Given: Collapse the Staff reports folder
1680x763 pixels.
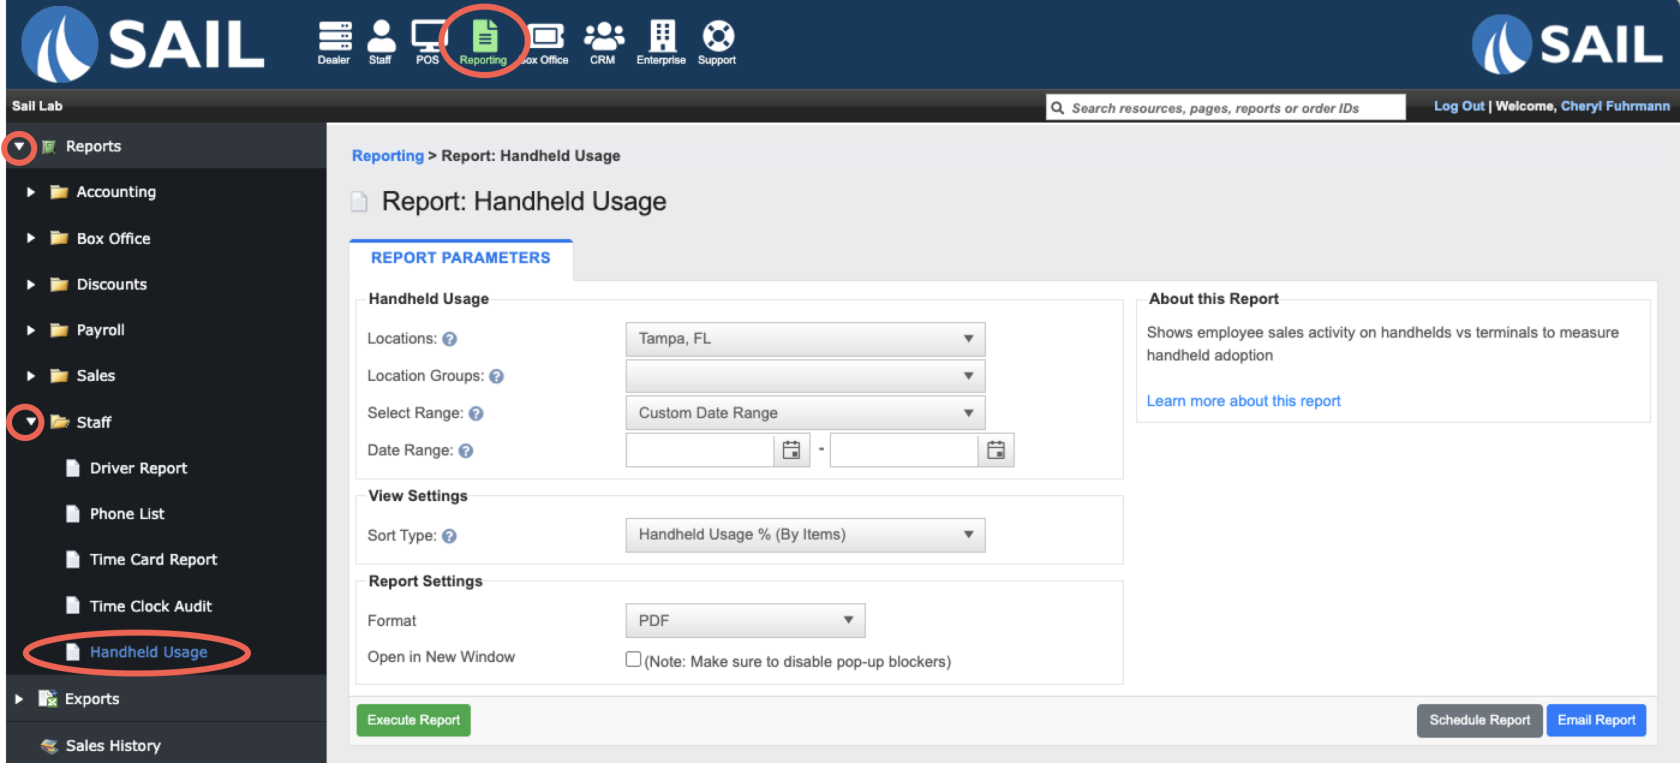Looking at the screenshot, I should tap(31, 422).
